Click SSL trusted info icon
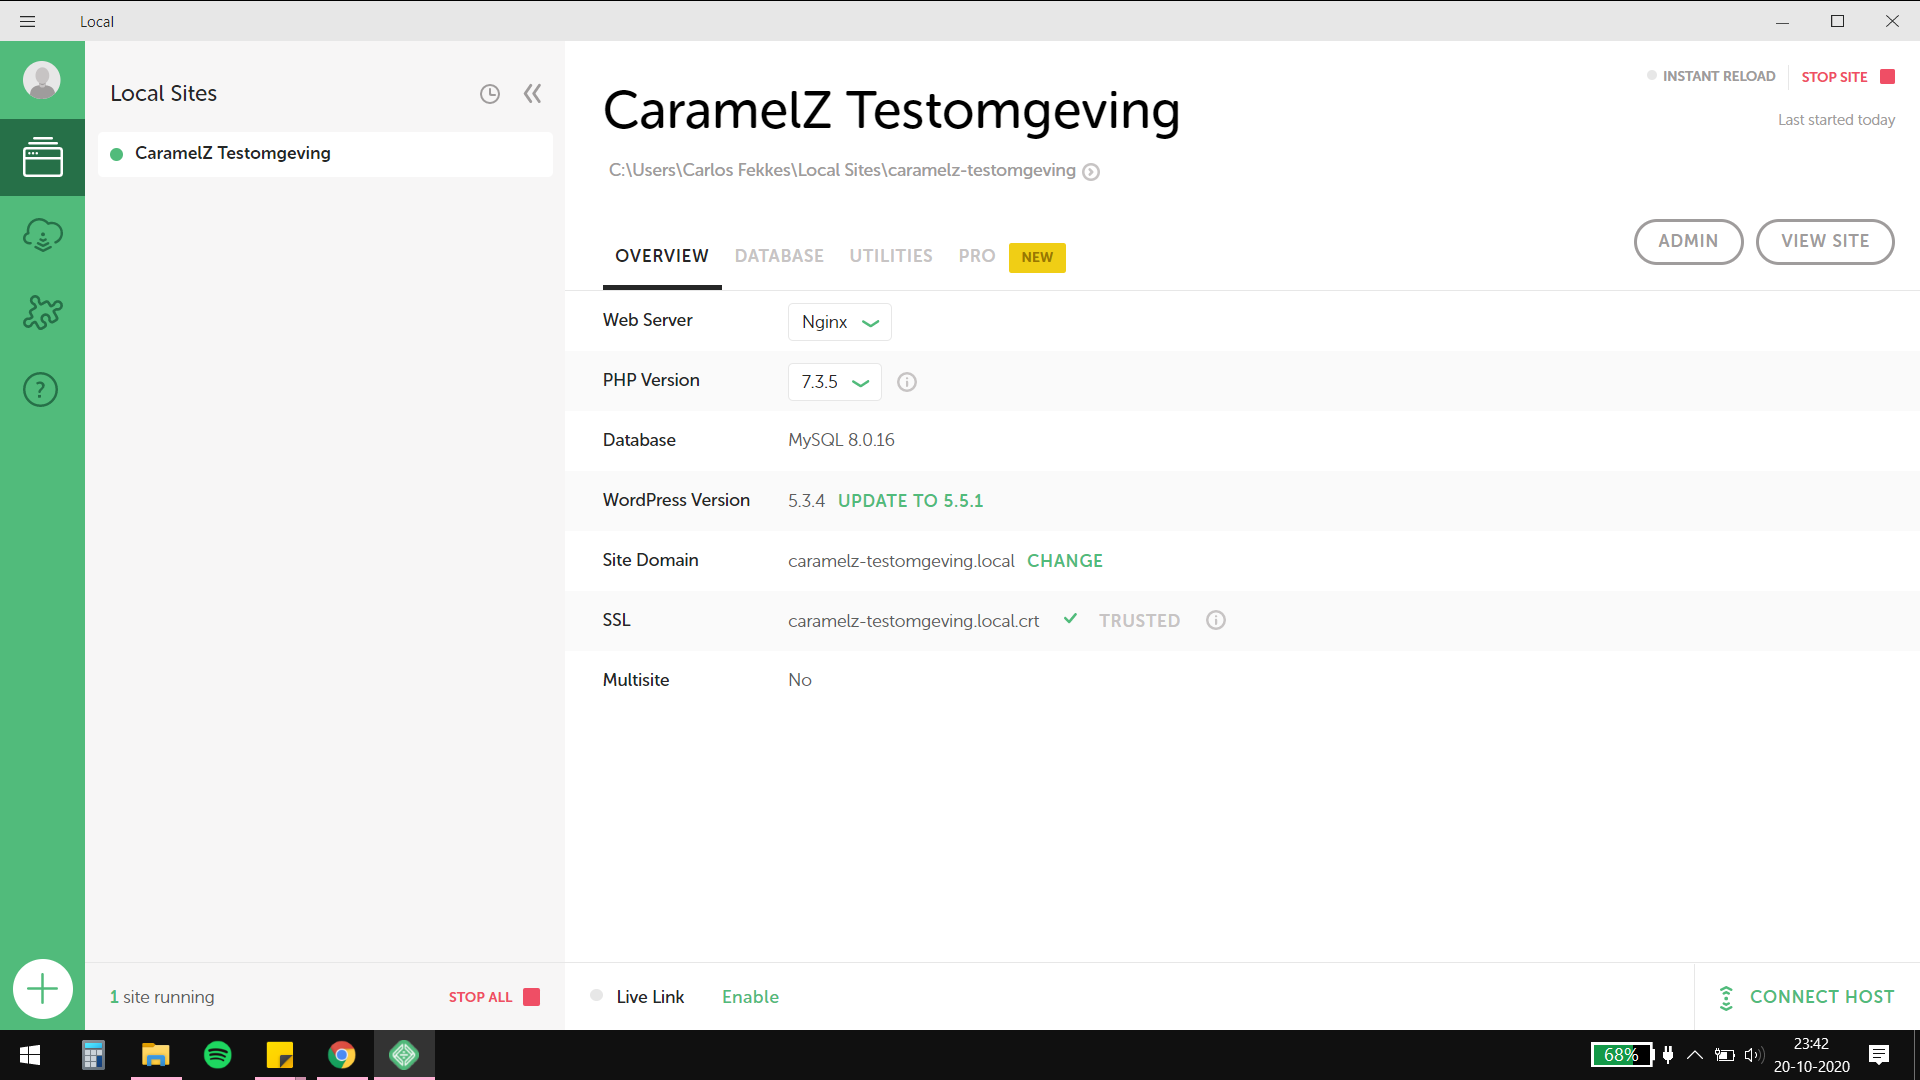 click(x=1215, y=620)
